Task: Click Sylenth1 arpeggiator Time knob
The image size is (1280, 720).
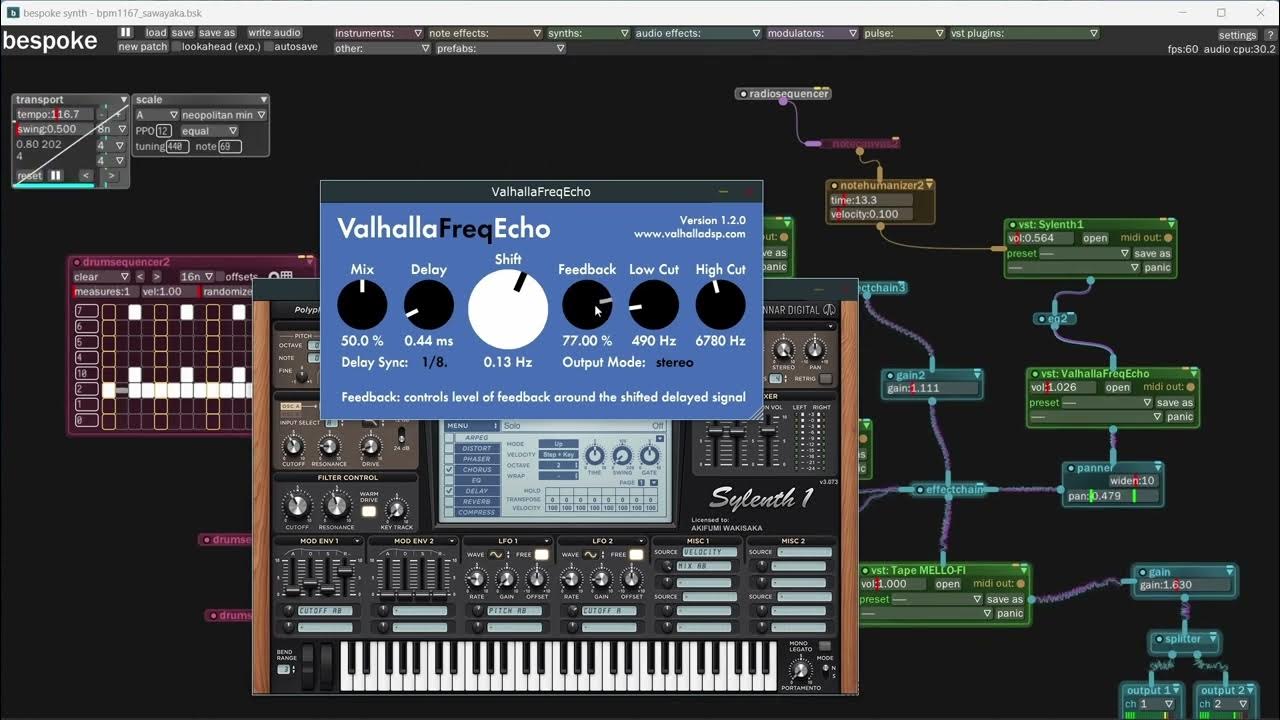Action: (x=594, y=456)
